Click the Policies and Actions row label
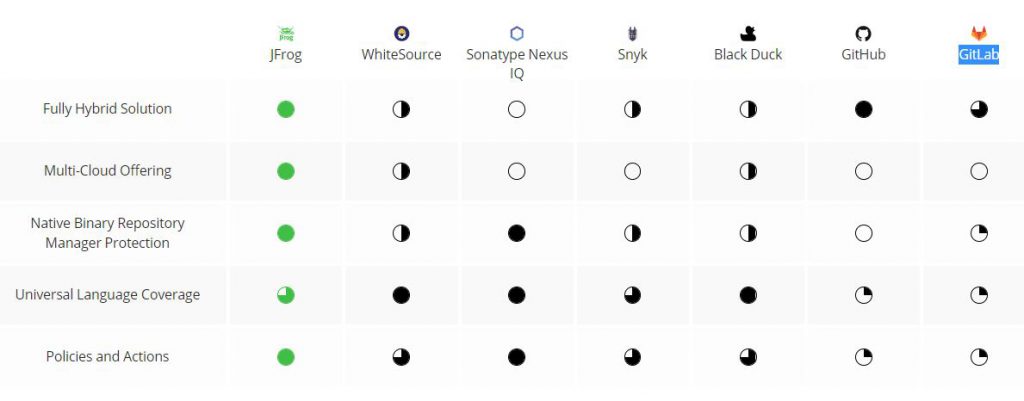1024x401 pixels. [107, 357]
